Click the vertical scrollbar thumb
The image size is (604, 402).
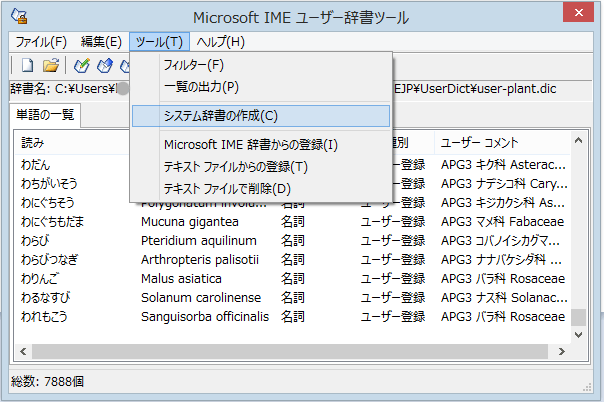pyautogui.click(x=578, y=318)
